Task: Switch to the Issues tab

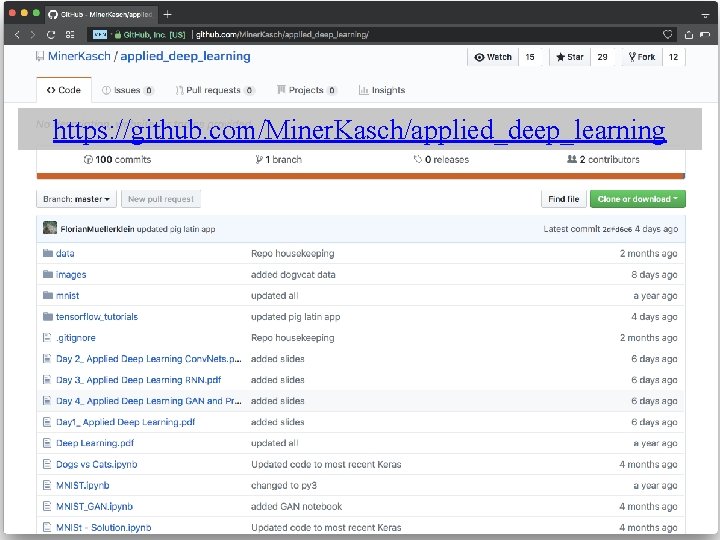Action: pyautogui.click(x=127, y=90)
